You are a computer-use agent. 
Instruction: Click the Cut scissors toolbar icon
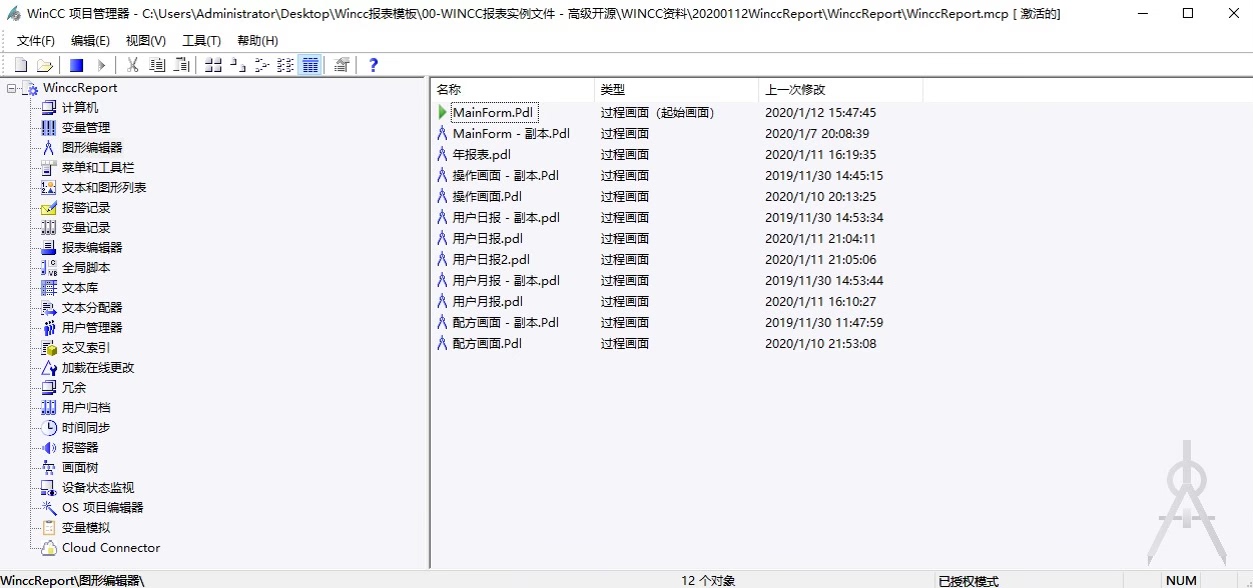pos(133,65)
